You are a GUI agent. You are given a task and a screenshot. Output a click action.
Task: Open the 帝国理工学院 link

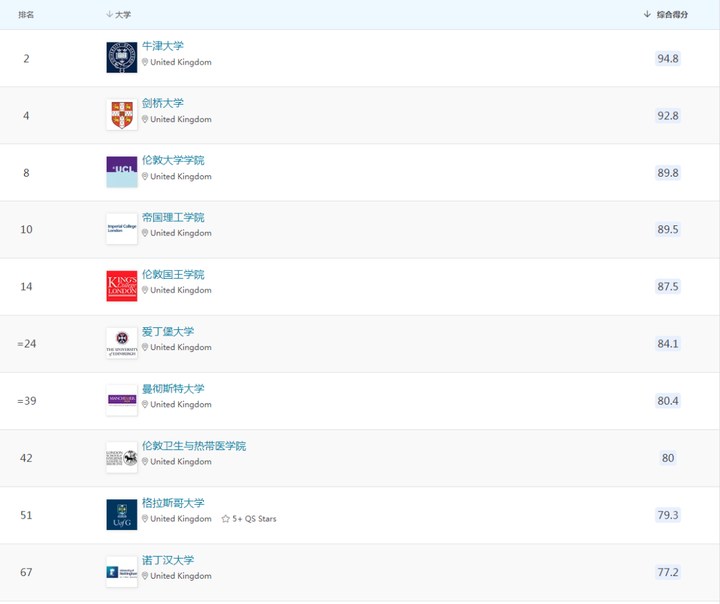tap(173, 217)
